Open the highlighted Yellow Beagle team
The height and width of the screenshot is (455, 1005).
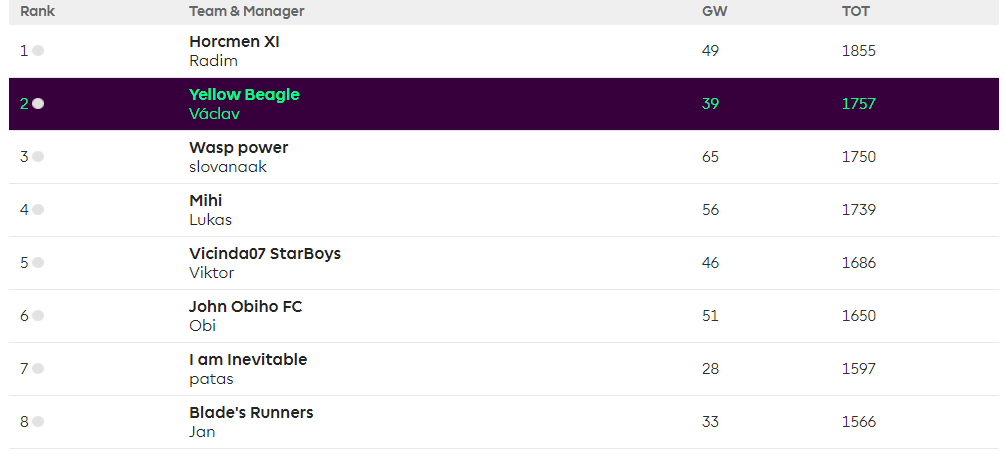pos(244,95)
